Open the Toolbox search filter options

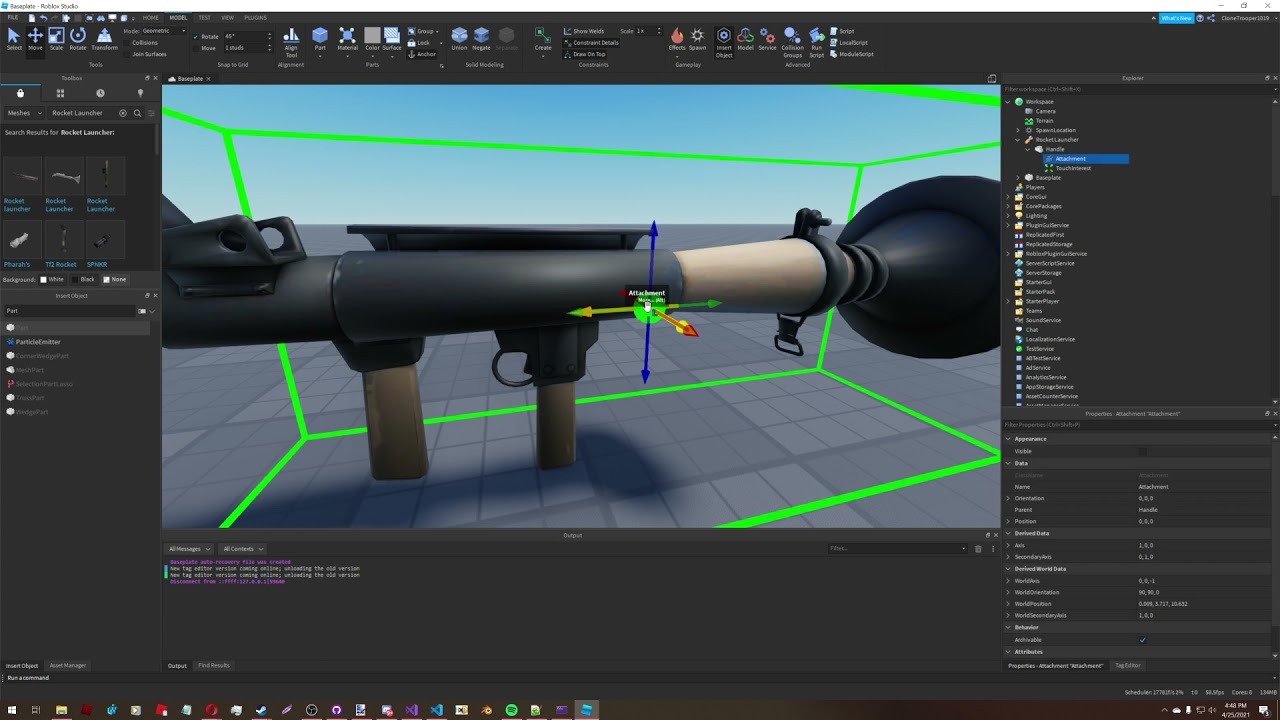pyautogui.click(x=152, y=113)
